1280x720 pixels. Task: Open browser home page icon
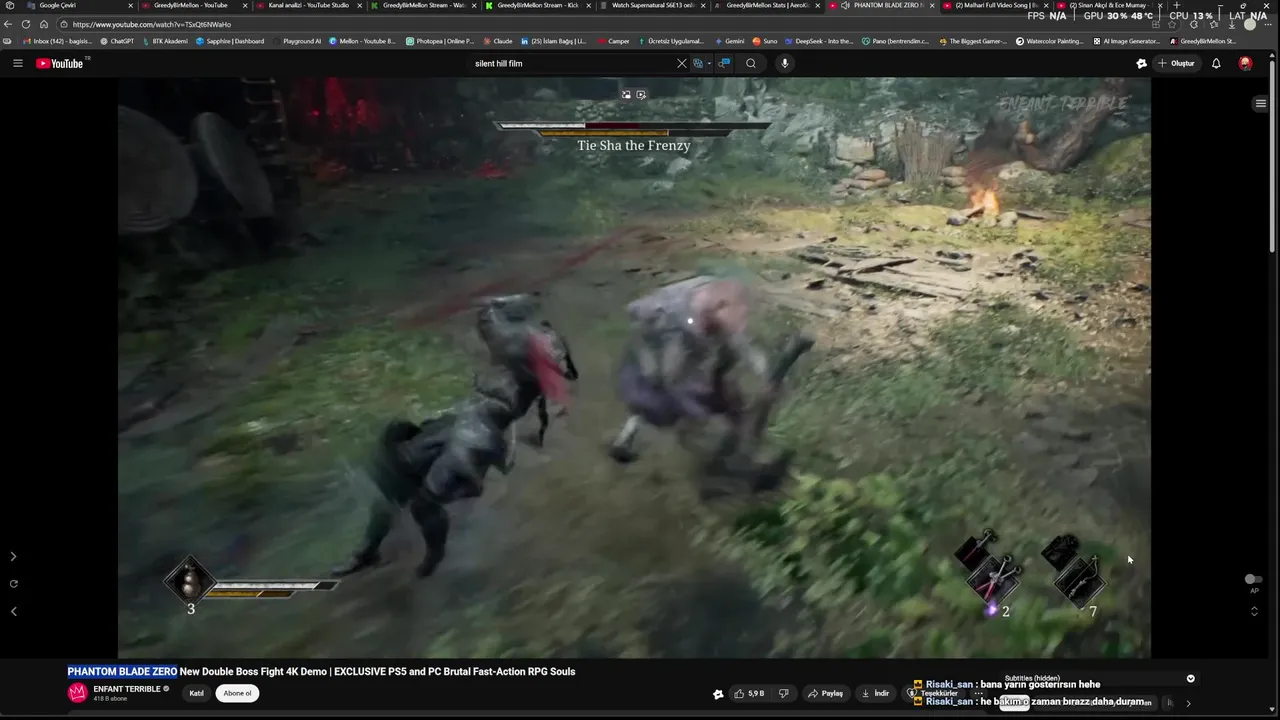pyautogui.click(x=44, y=24)
